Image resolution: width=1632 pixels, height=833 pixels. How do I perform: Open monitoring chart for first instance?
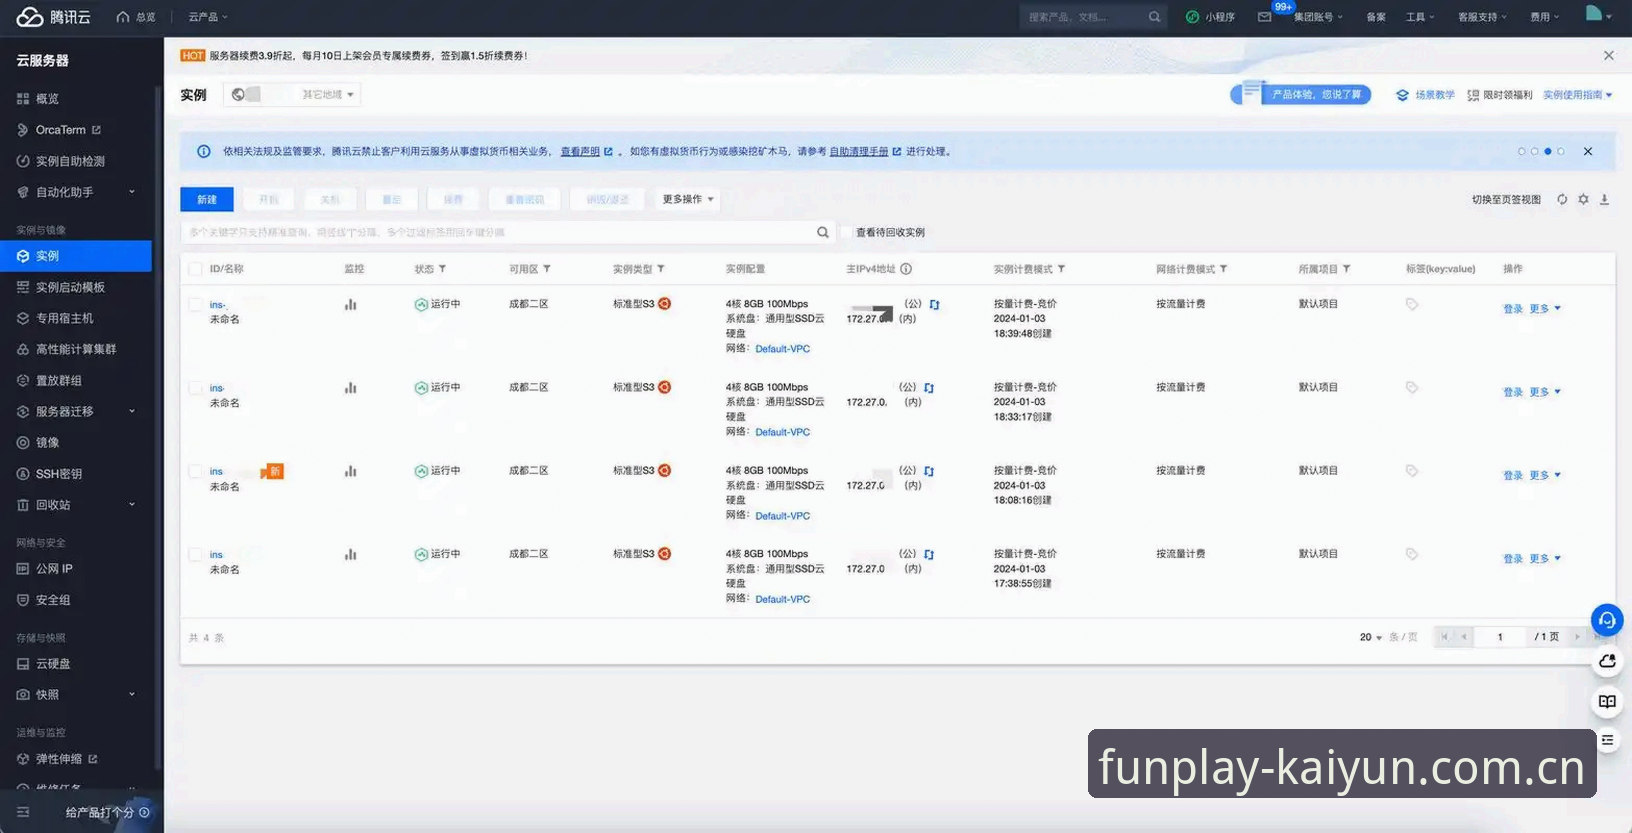click(x=350, y=304)
